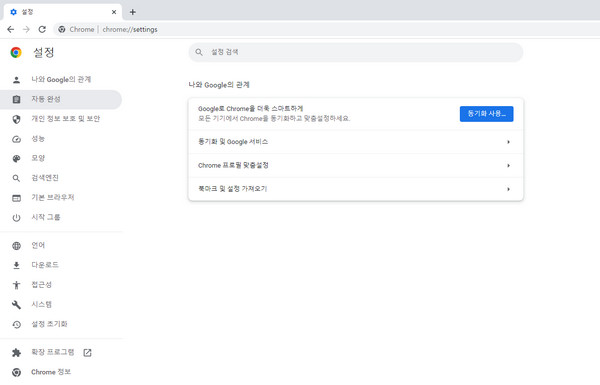Open 나와 Google의 관계 in sidebar
Image resolution: width=600 pixels, height=385 pixels.
61,80
